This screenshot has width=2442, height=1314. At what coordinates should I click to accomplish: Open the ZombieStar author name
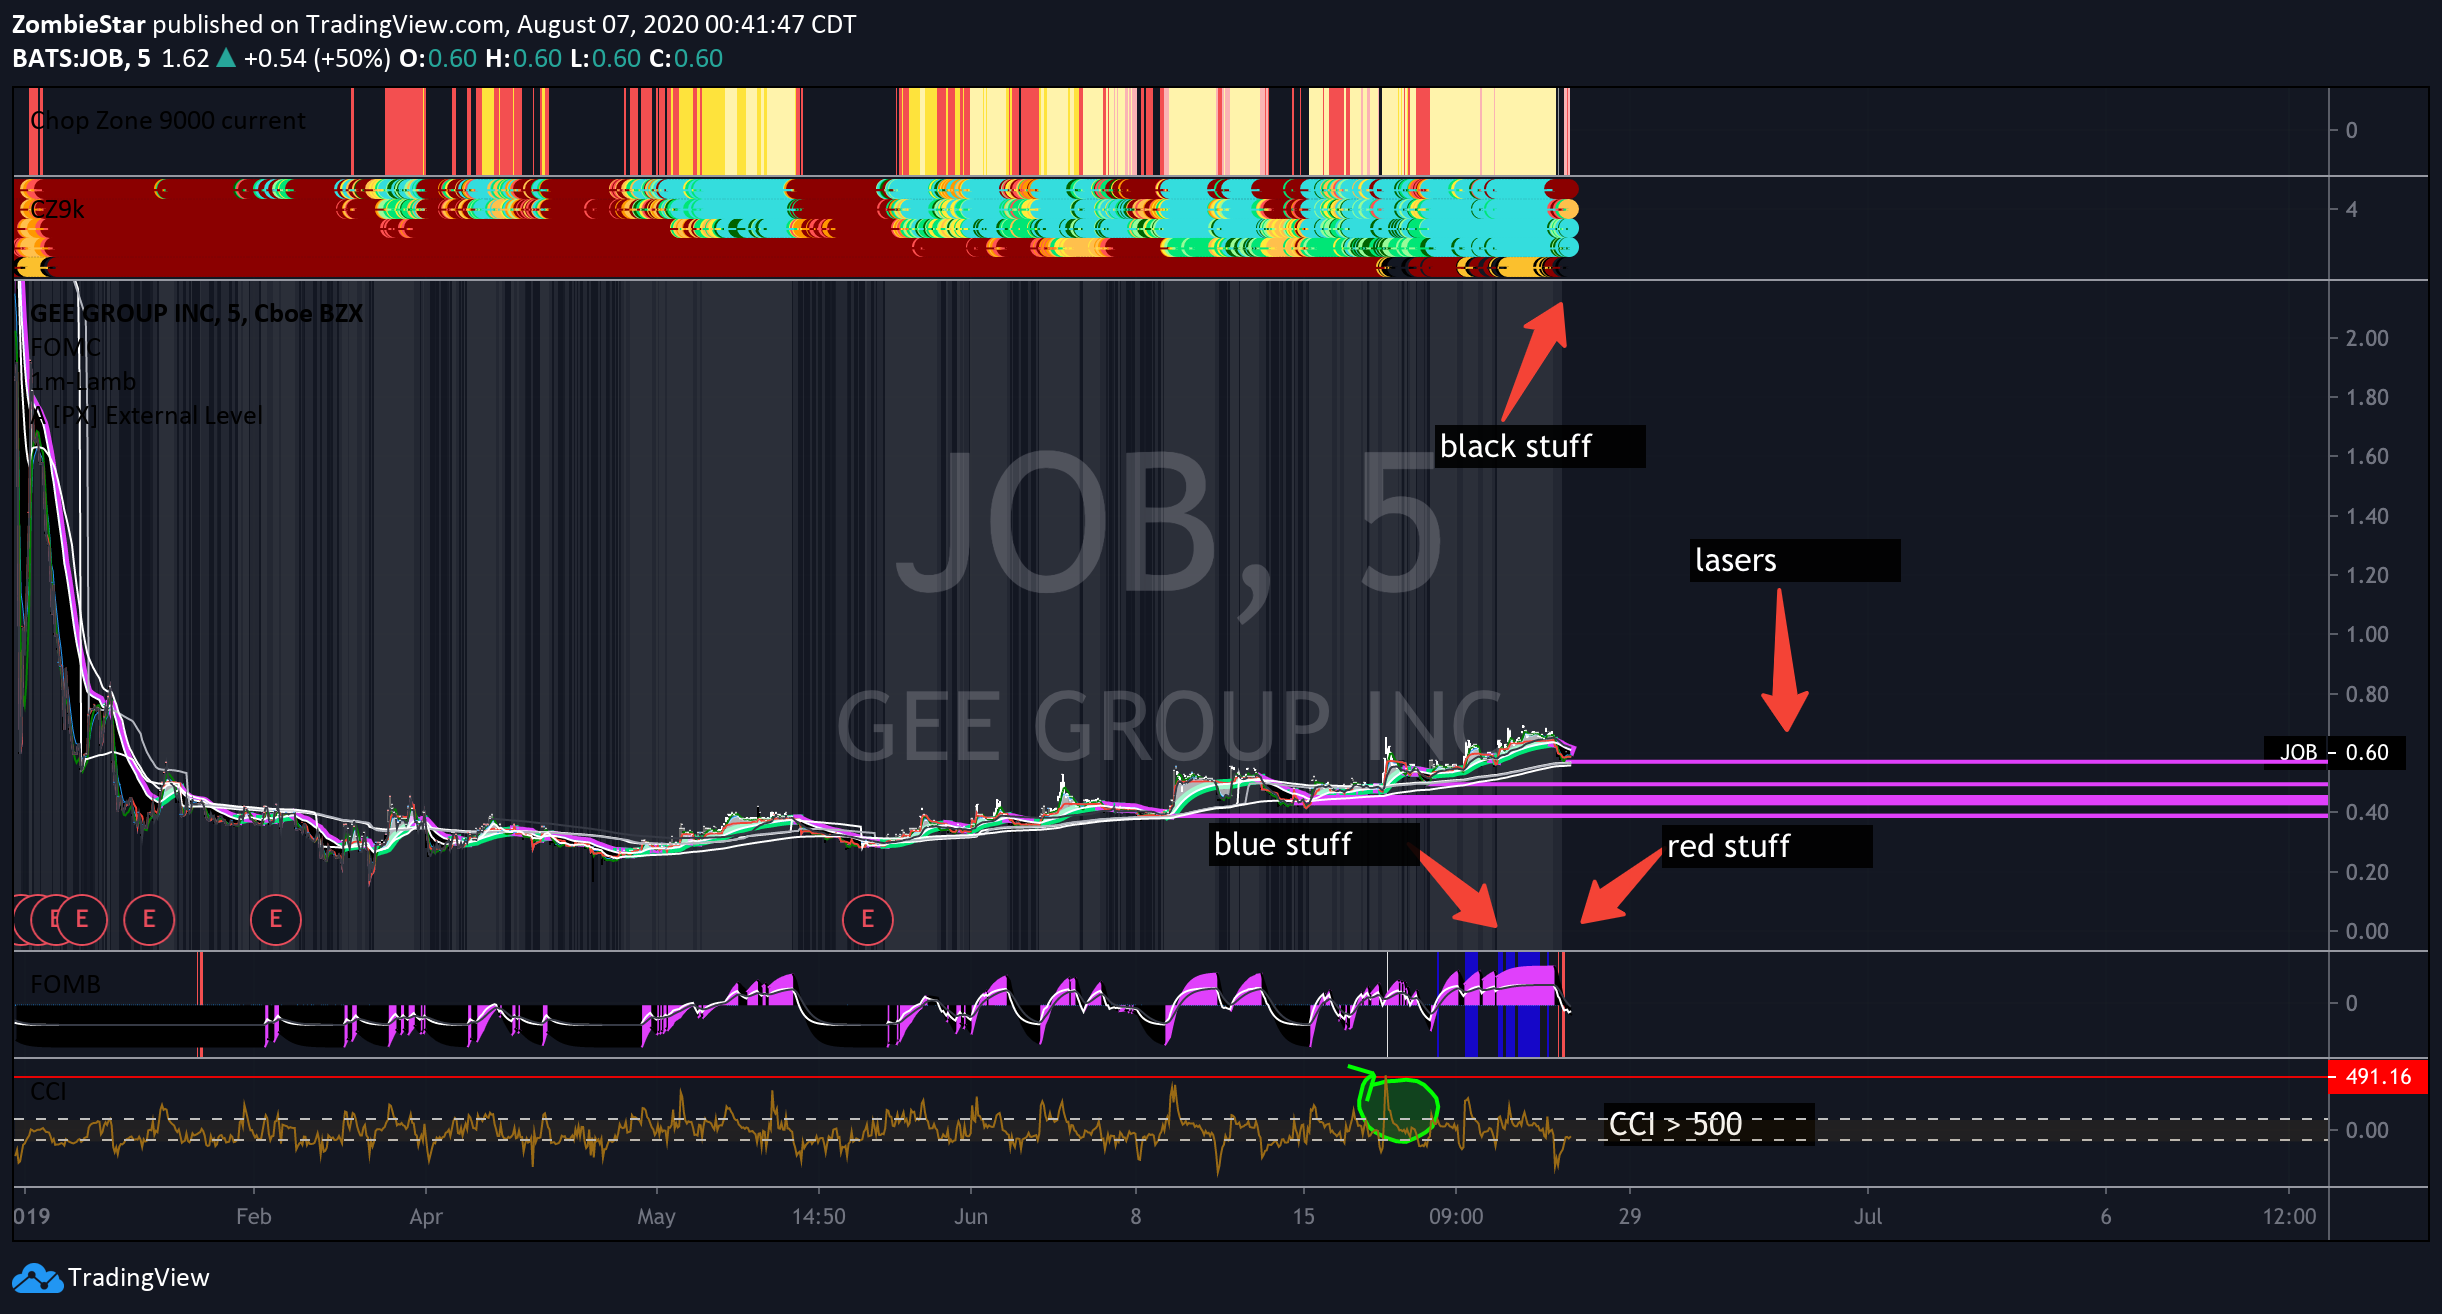click(x=79, y=24)
